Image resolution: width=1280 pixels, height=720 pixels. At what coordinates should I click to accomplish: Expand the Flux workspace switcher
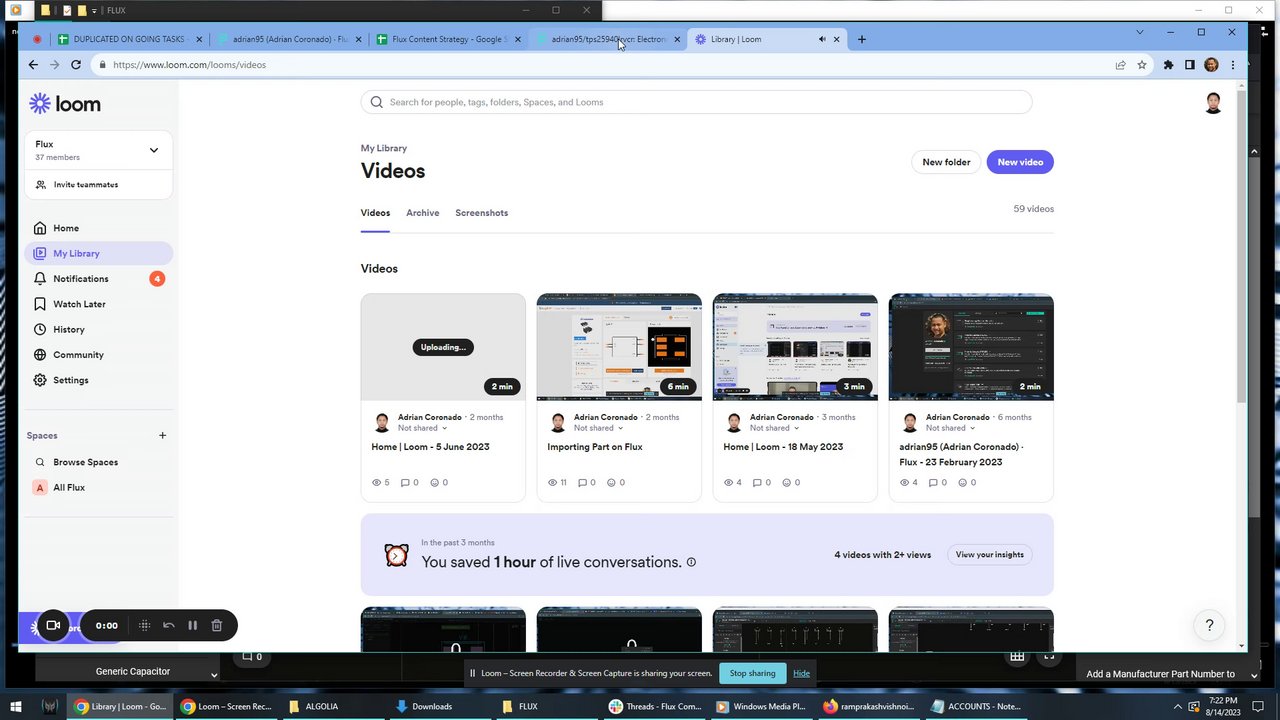[x=153, y=150]
